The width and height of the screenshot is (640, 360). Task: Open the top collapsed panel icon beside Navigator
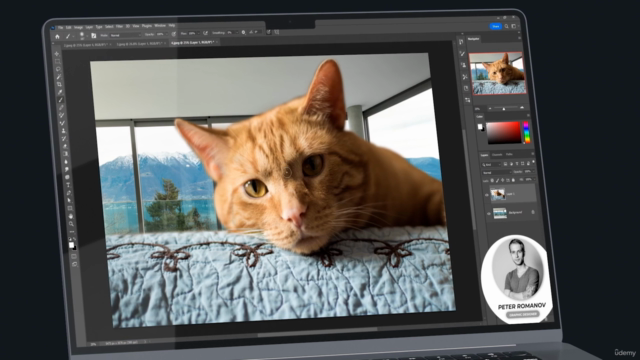coord(461,42)
